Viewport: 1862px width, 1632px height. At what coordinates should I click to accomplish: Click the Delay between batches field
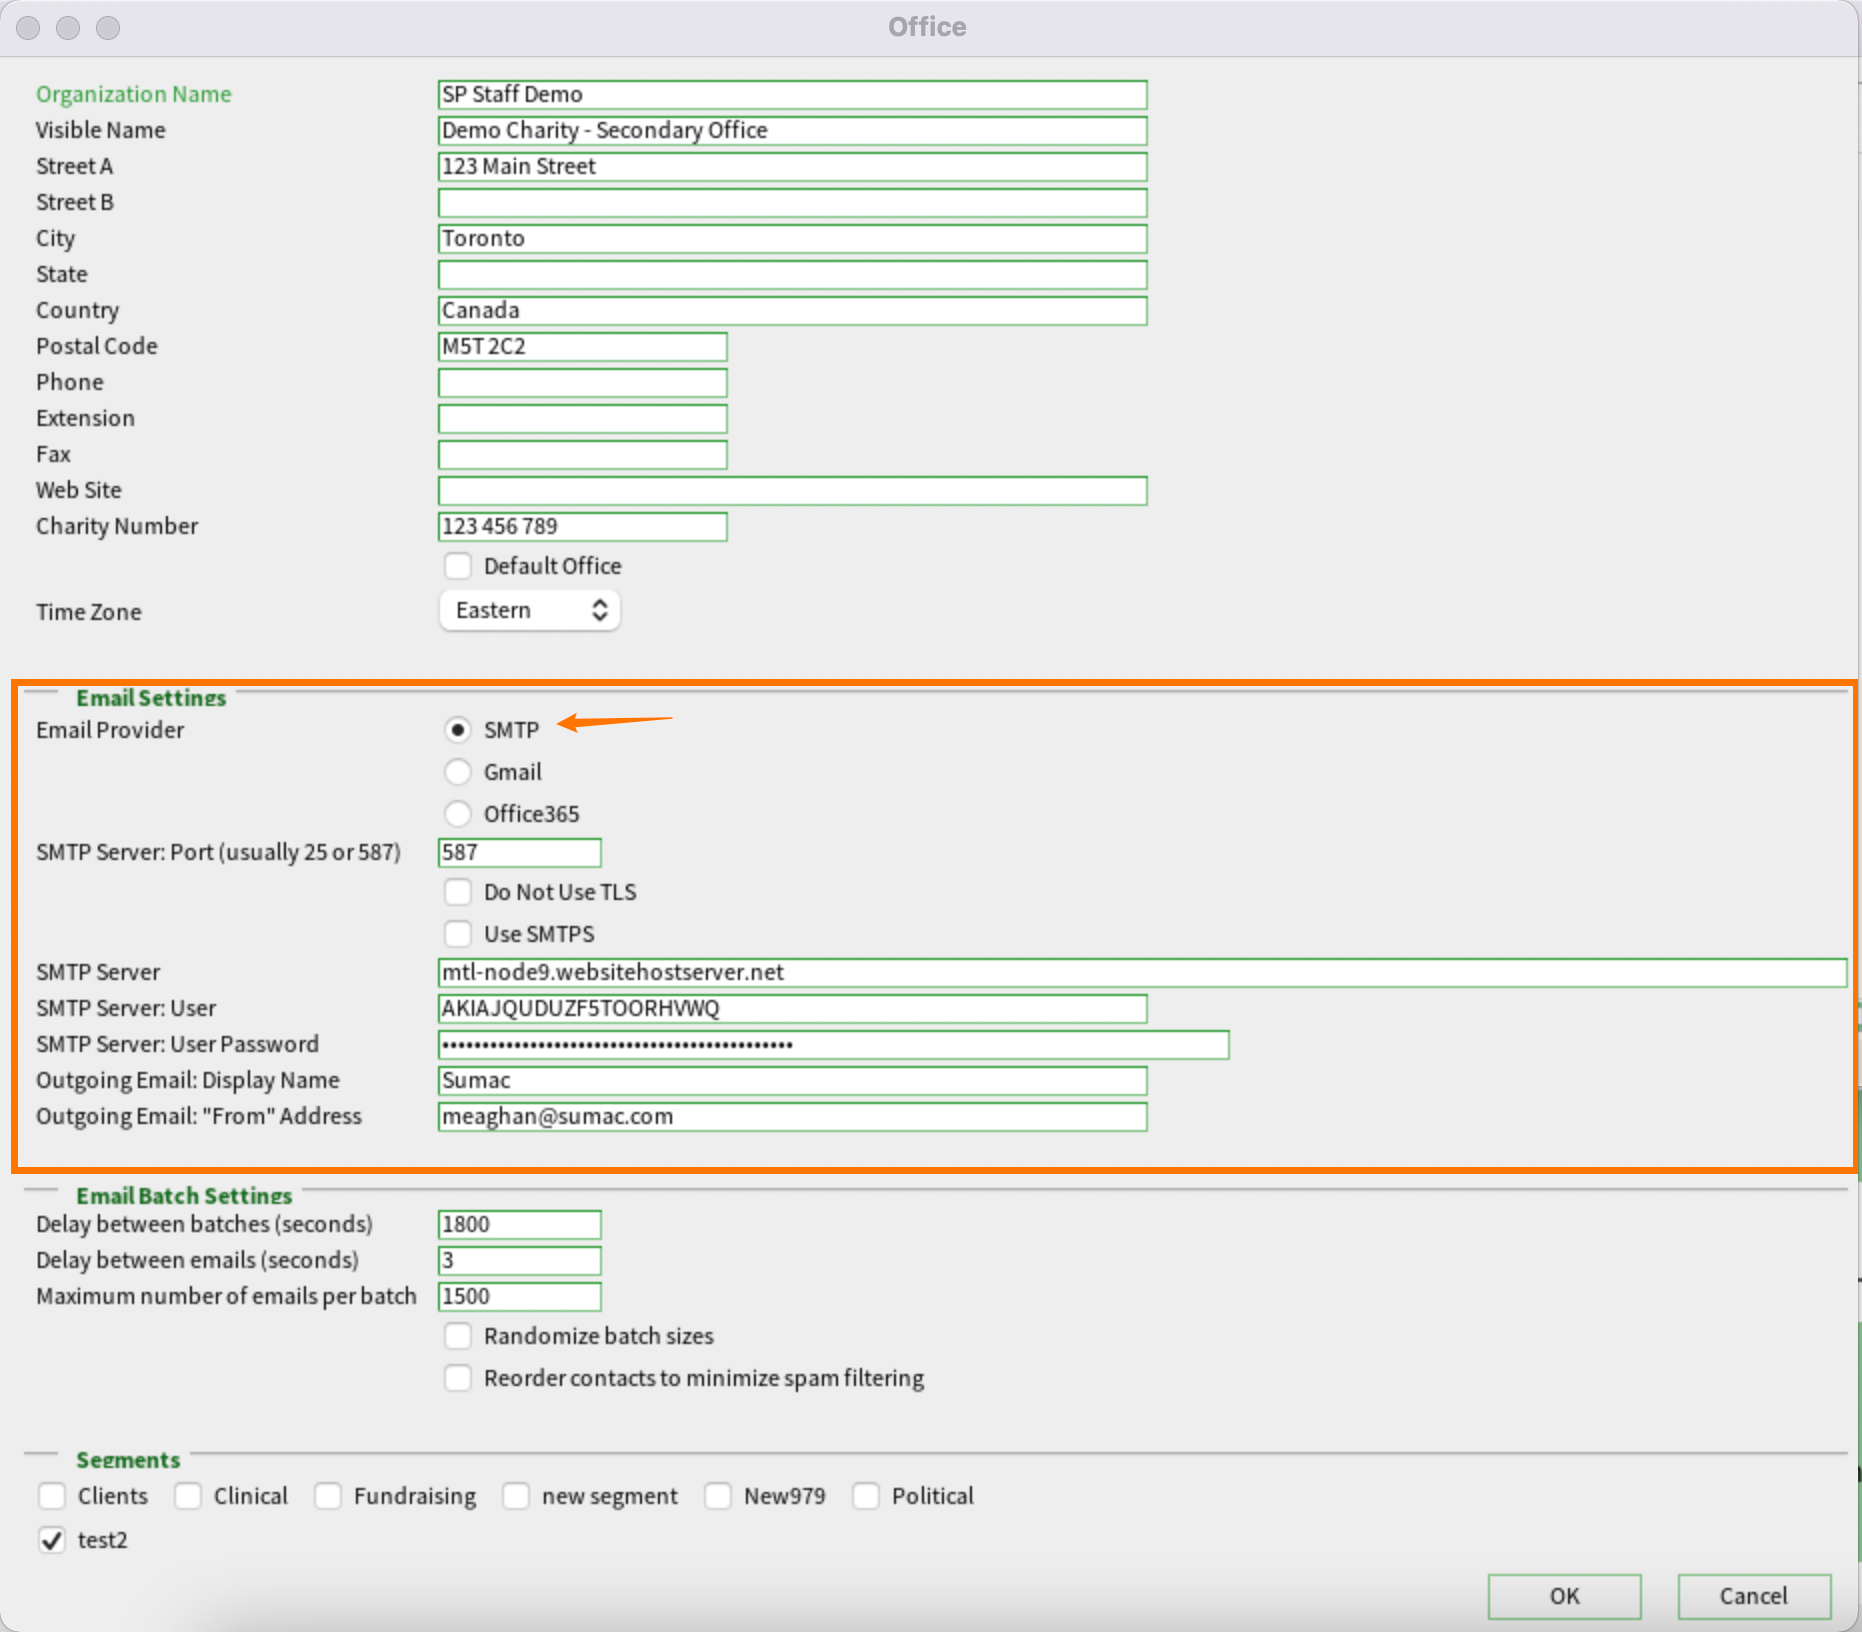point(519,1224)
